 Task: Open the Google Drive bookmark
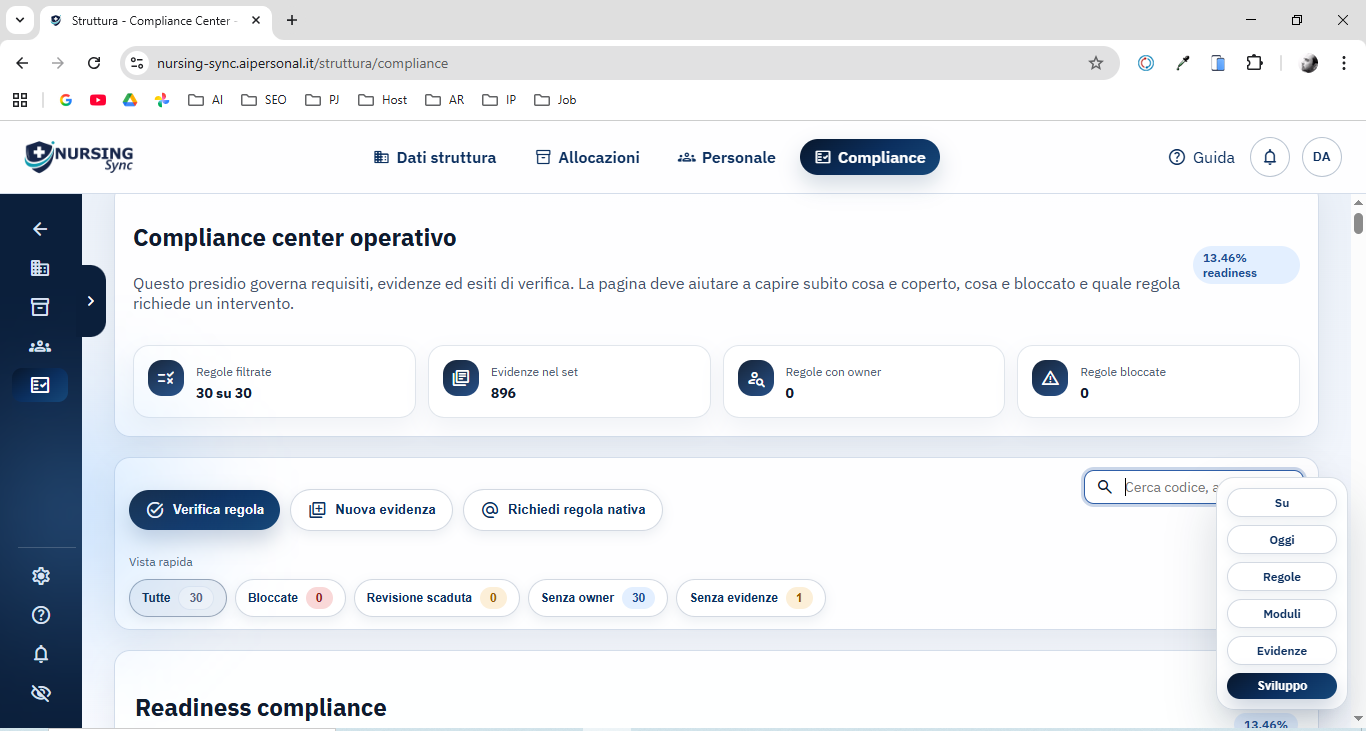click(130, 100)
